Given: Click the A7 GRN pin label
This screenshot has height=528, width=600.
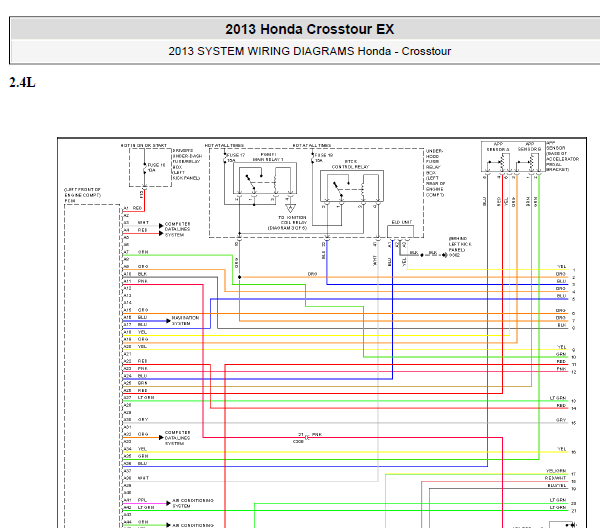Looking at the screenshot, I should click(135, 252).
